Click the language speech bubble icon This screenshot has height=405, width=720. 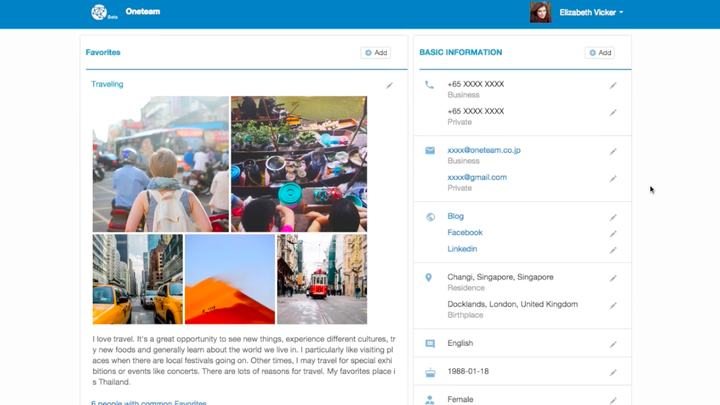coord(430,343)
